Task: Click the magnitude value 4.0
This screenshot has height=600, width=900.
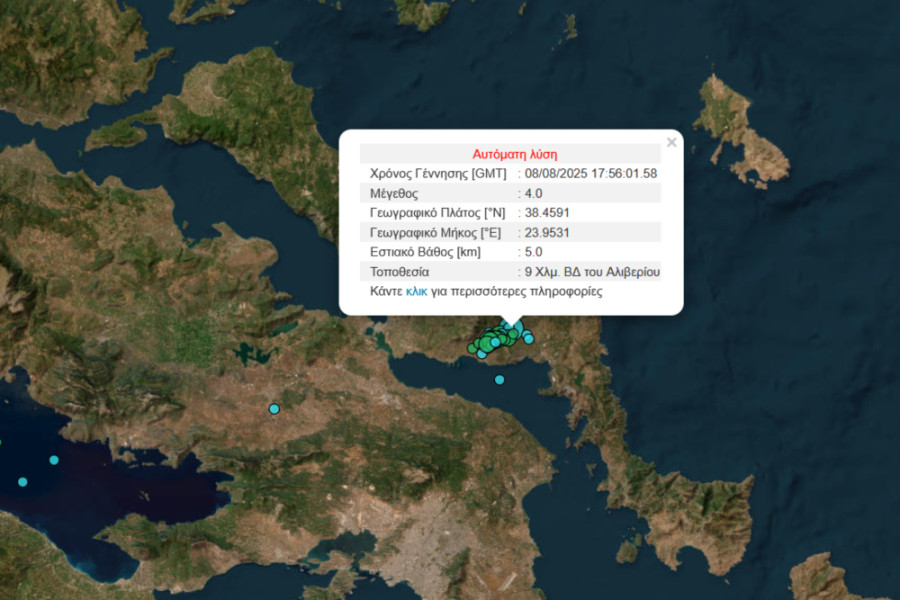Action: coord(533,193)
